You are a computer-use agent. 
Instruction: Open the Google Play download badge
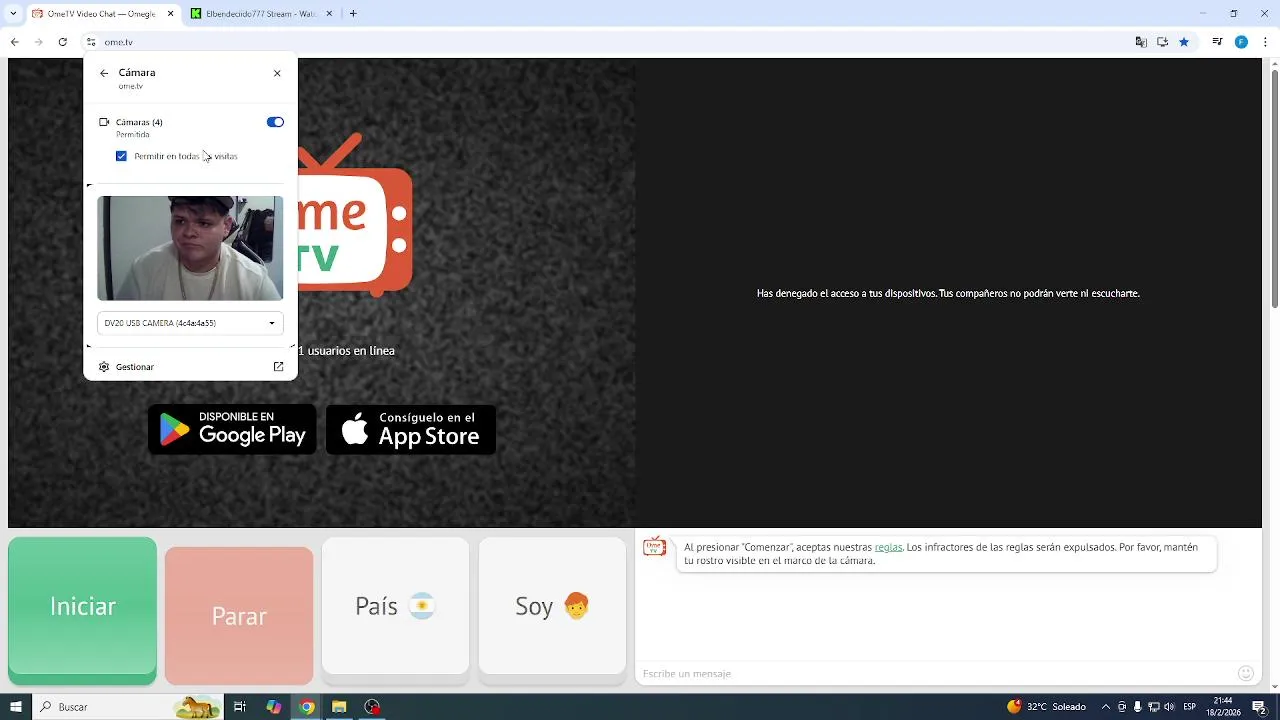(232, 429)
